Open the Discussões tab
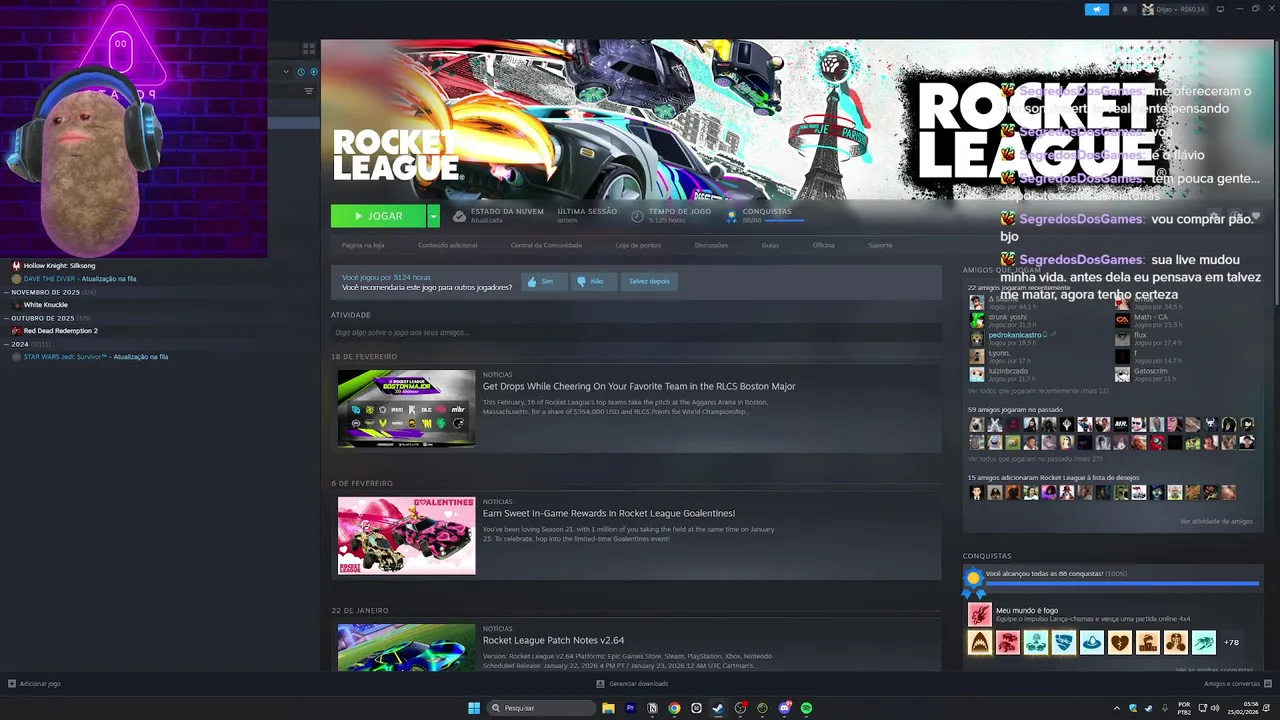 pos(711,245)
